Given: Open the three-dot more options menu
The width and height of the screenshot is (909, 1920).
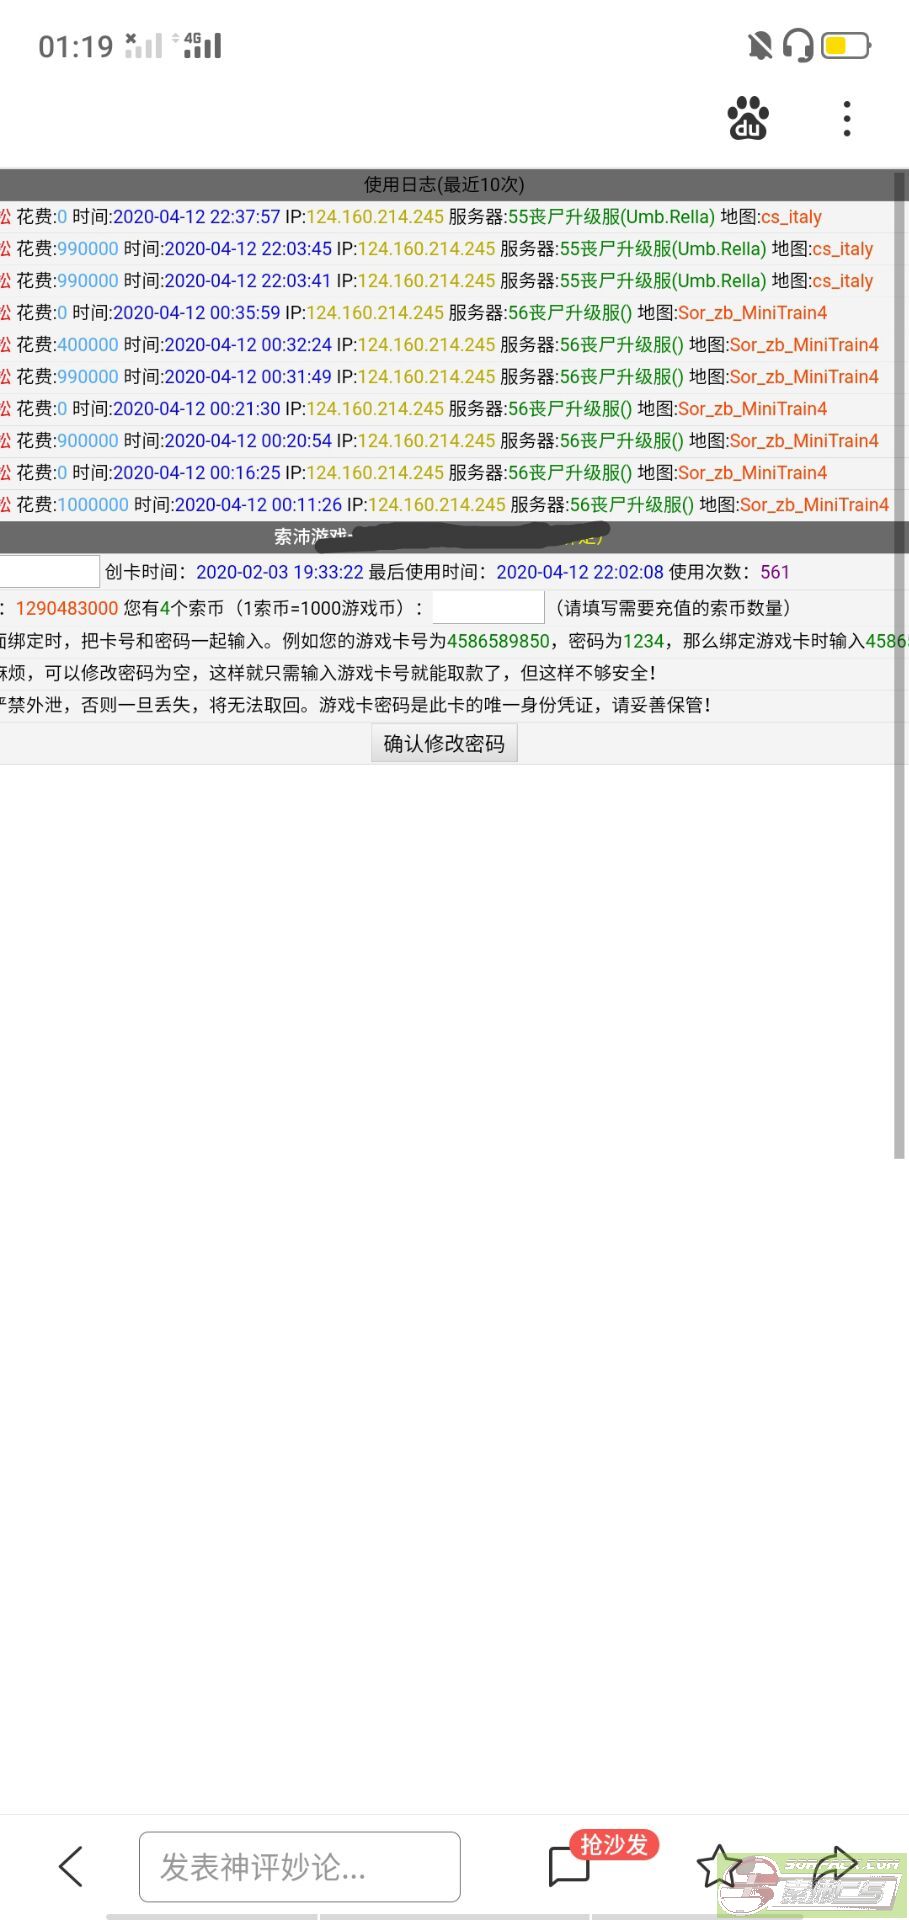Looking at the screenshot, I should pyautogui.click(x=846, y=119).
